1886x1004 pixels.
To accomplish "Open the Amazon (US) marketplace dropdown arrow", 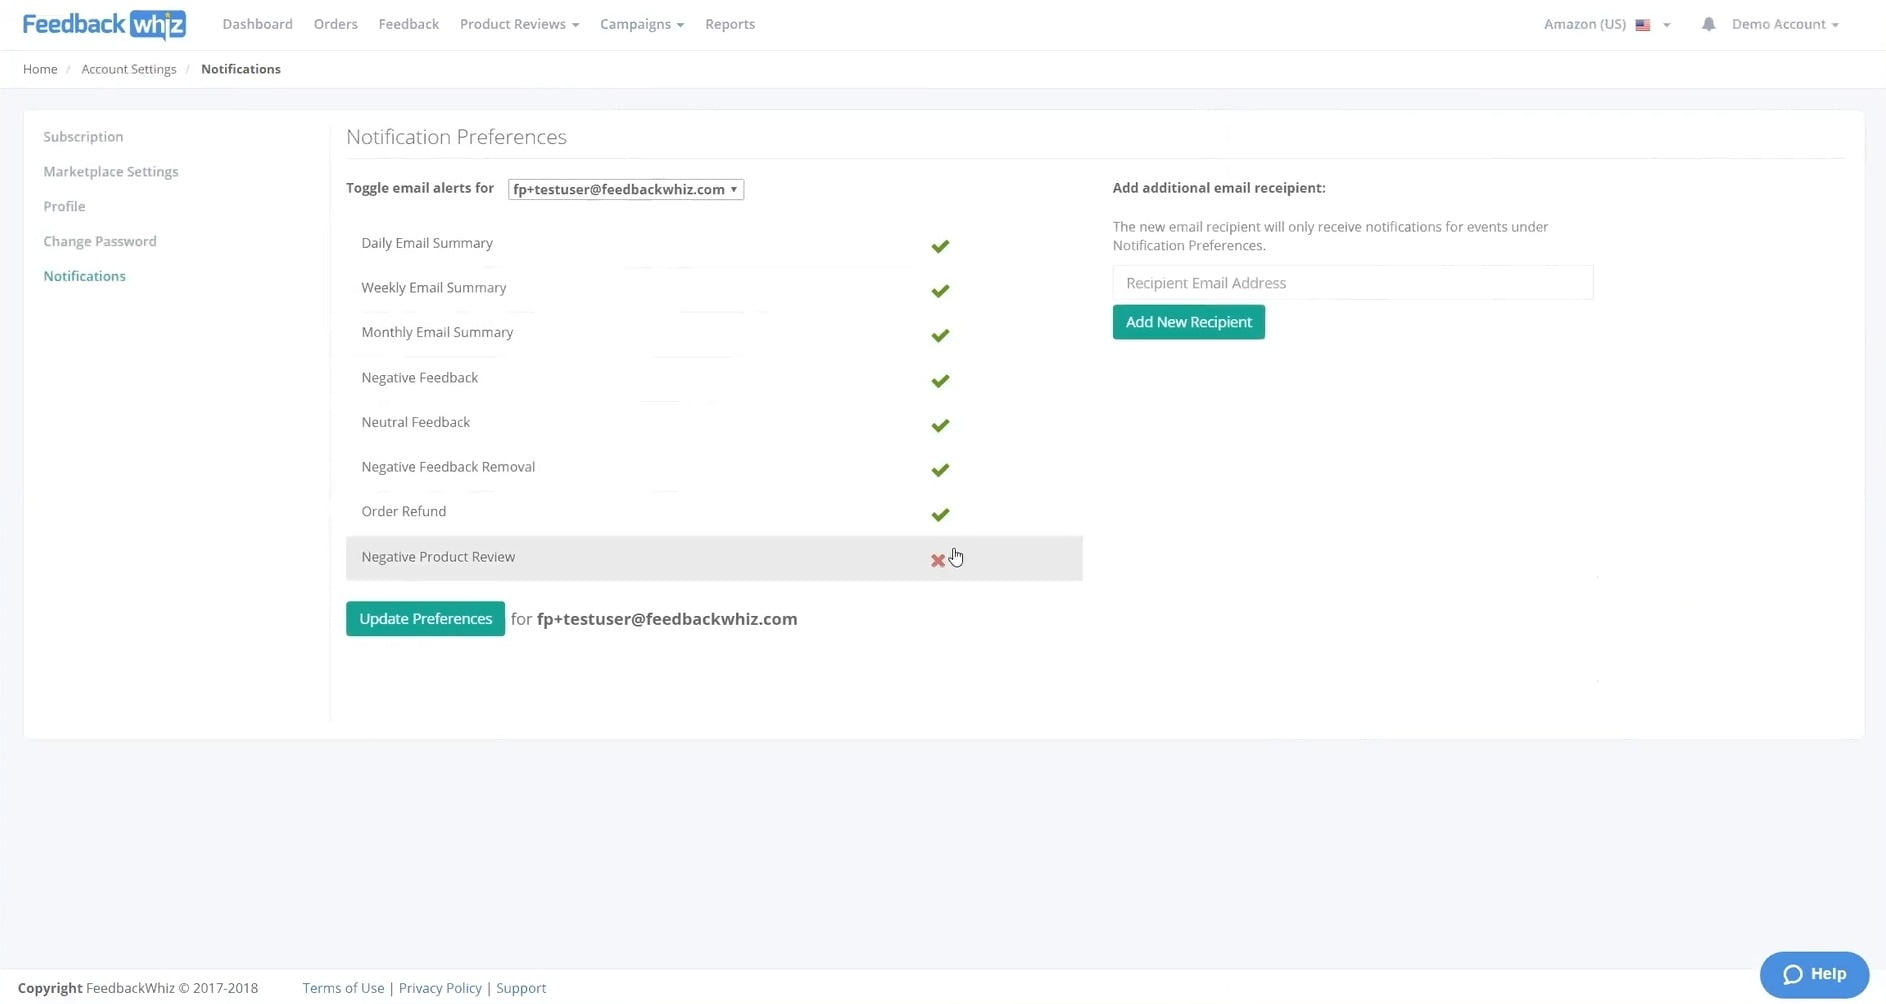I will pyautogui.click(x=1666, y=25).
